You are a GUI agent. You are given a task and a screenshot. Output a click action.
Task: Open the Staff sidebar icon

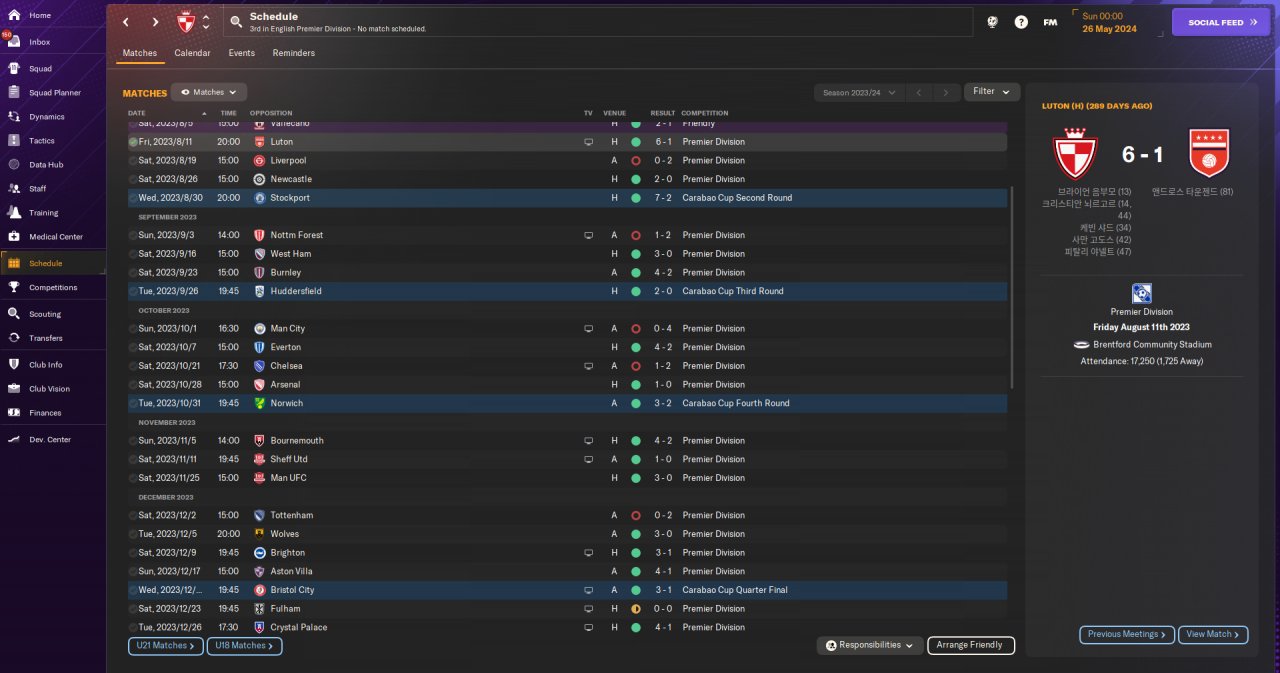14,188
